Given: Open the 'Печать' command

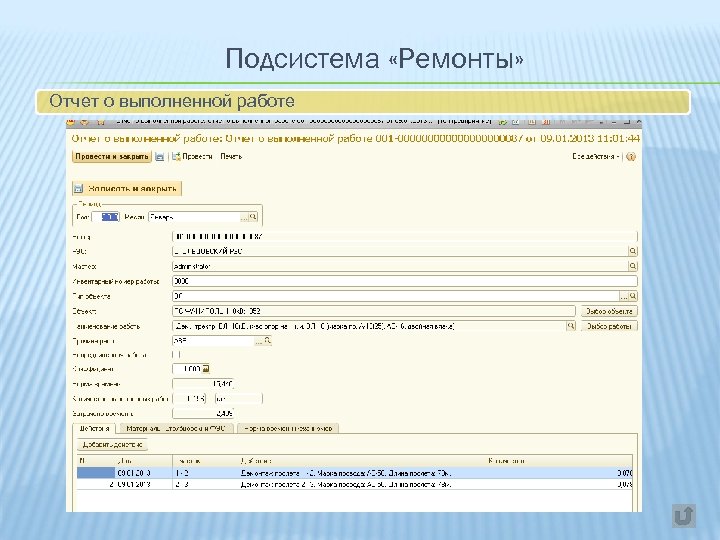Looking at the screenshot, I should coord(231,157).
